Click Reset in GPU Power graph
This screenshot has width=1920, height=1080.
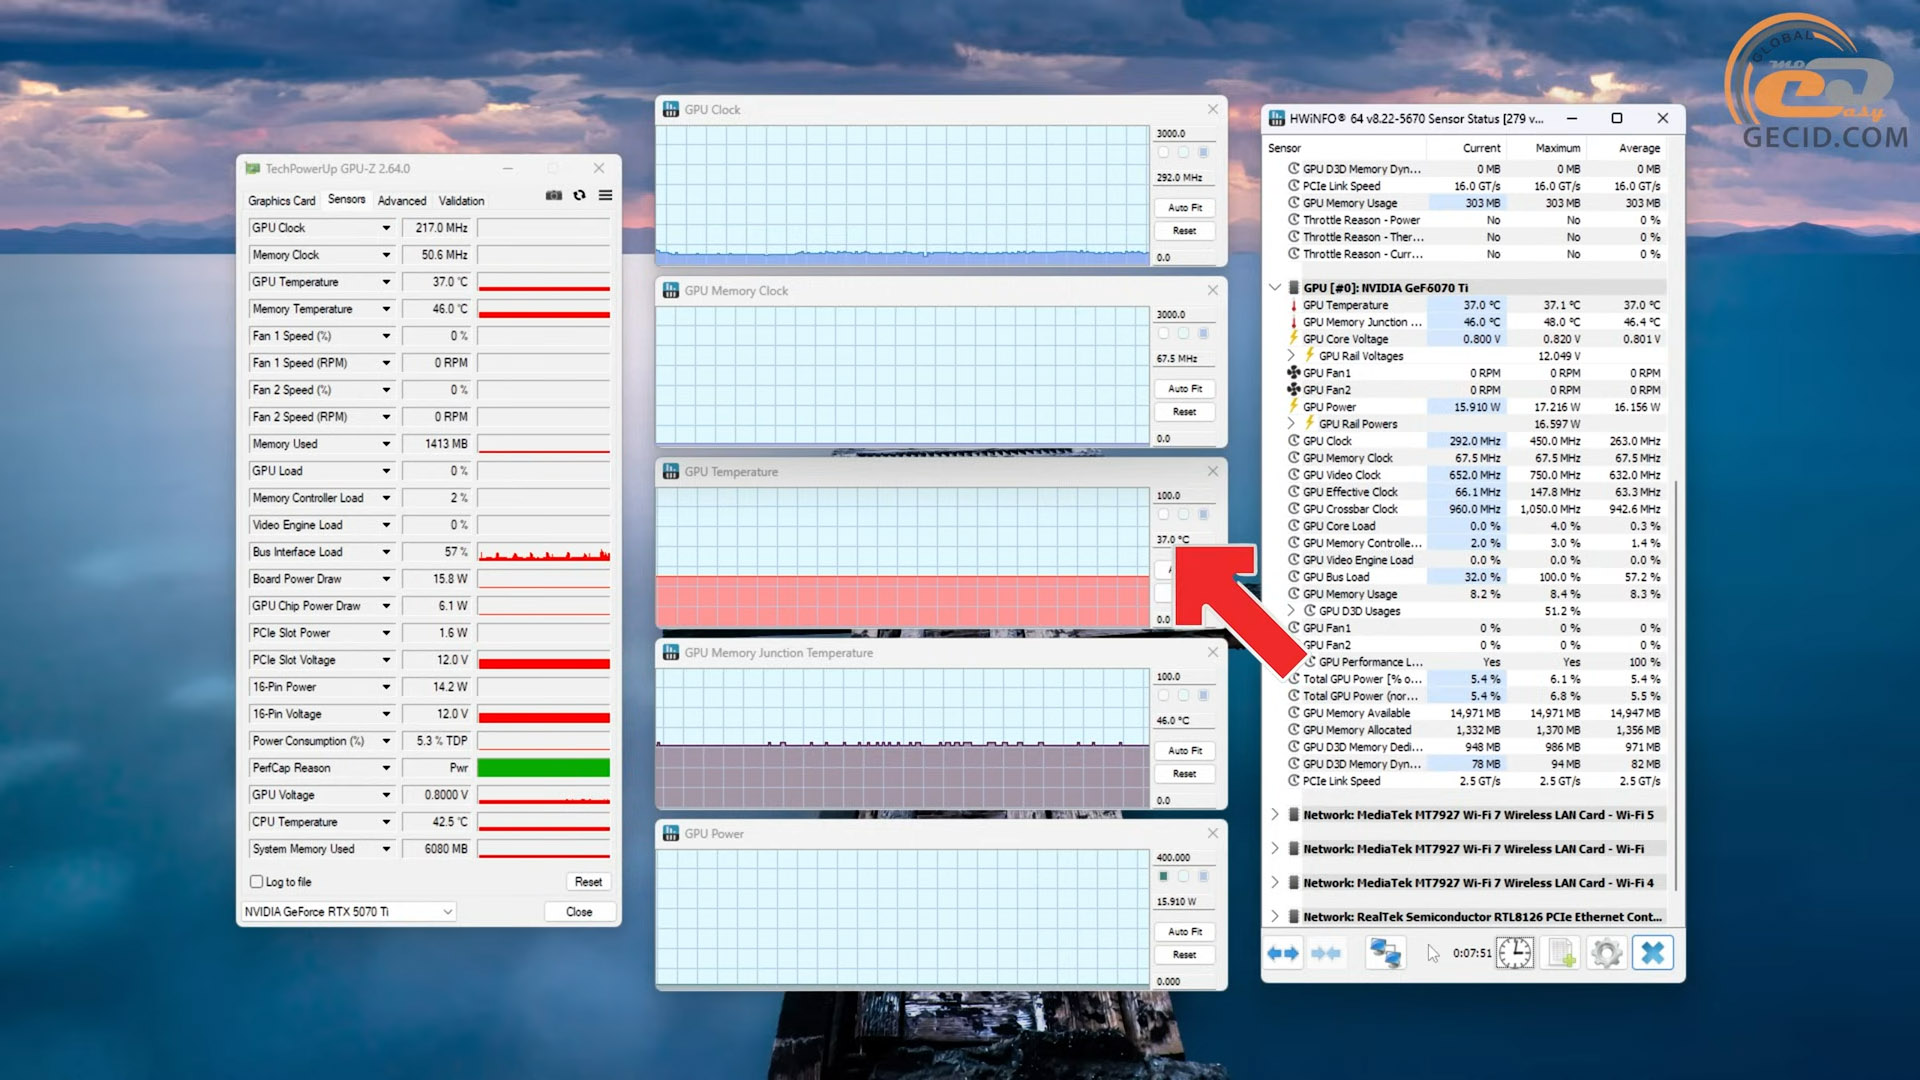[1185, 955]
